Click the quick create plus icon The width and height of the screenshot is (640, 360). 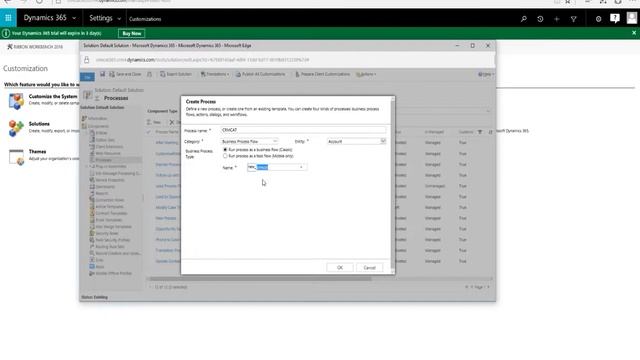(x=556, y=19)
